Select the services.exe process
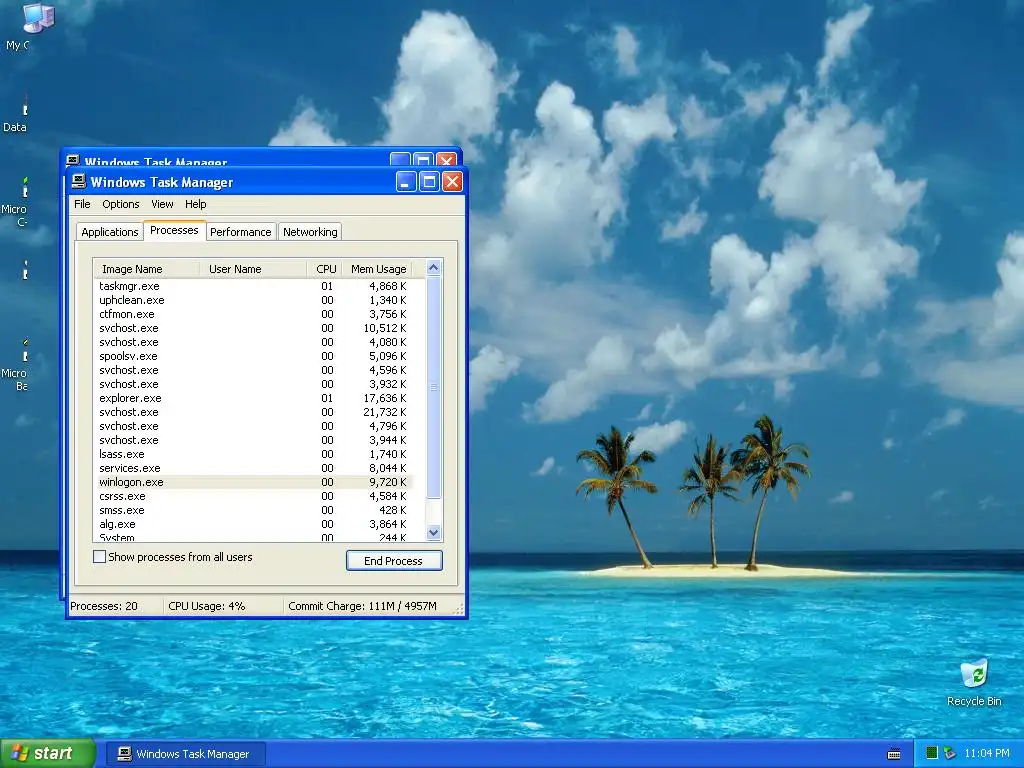This screenshot has height=768, width=1024. (x=253, y=468)
